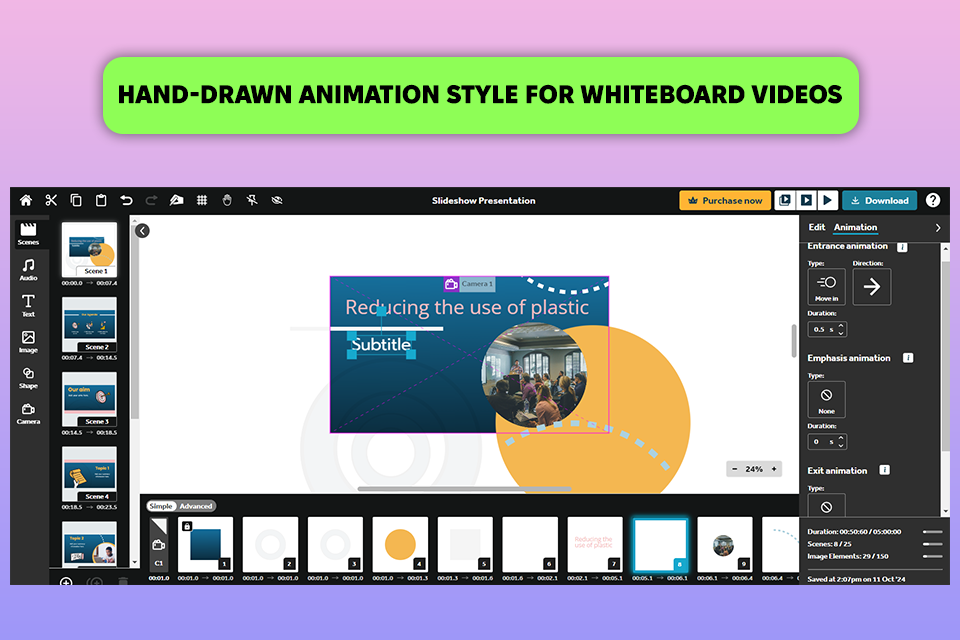The image size is (960, 640).
Task: Undo the last action
Action: click(126, 200)
